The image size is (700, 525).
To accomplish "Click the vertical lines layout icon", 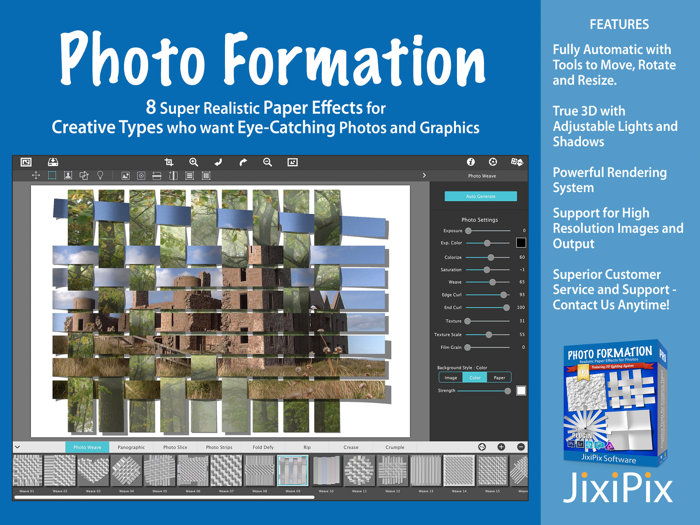I will point(206,176).
